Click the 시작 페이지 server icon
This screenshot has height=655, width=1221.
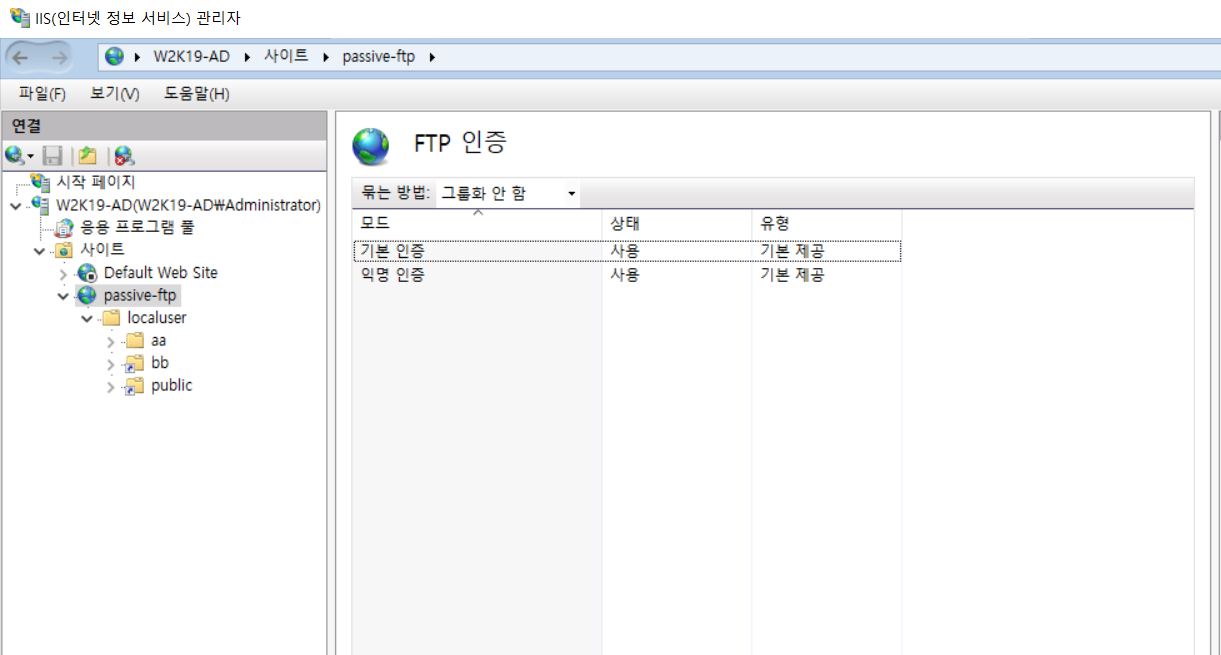(40, 182)
